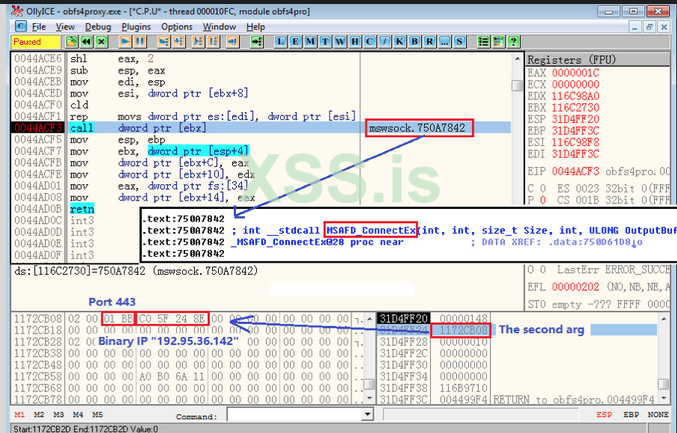Click hex dump pane scroll-down arrow

point(369,398)
